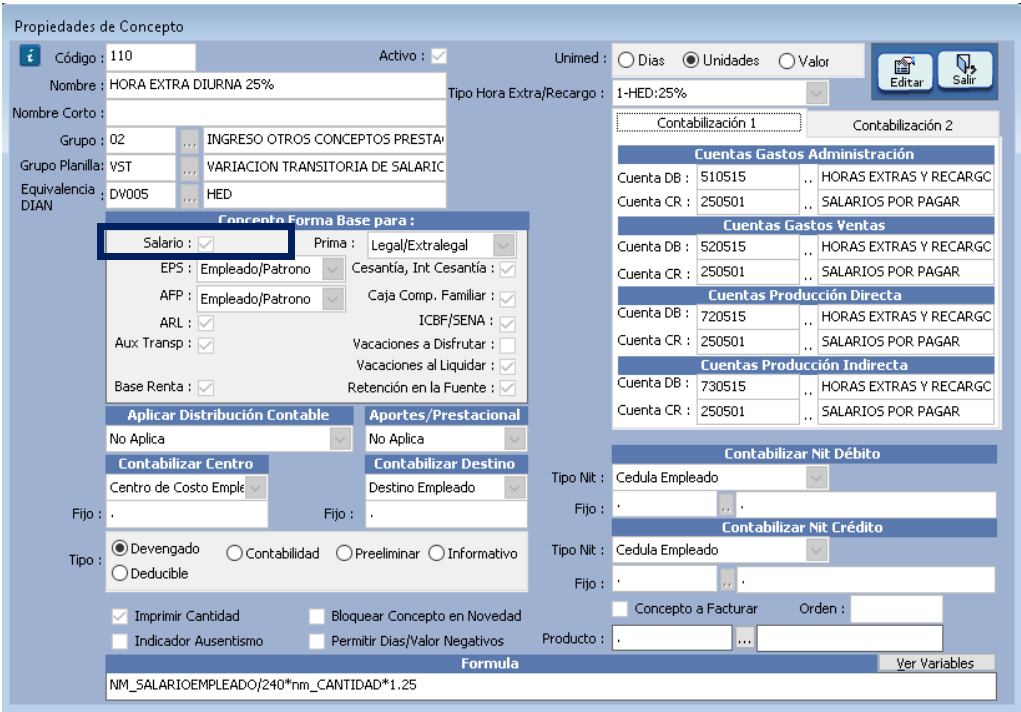Select Contabilidad type radio button
The width and height of the screenshot is (1021, 712).
click(234, 553)
